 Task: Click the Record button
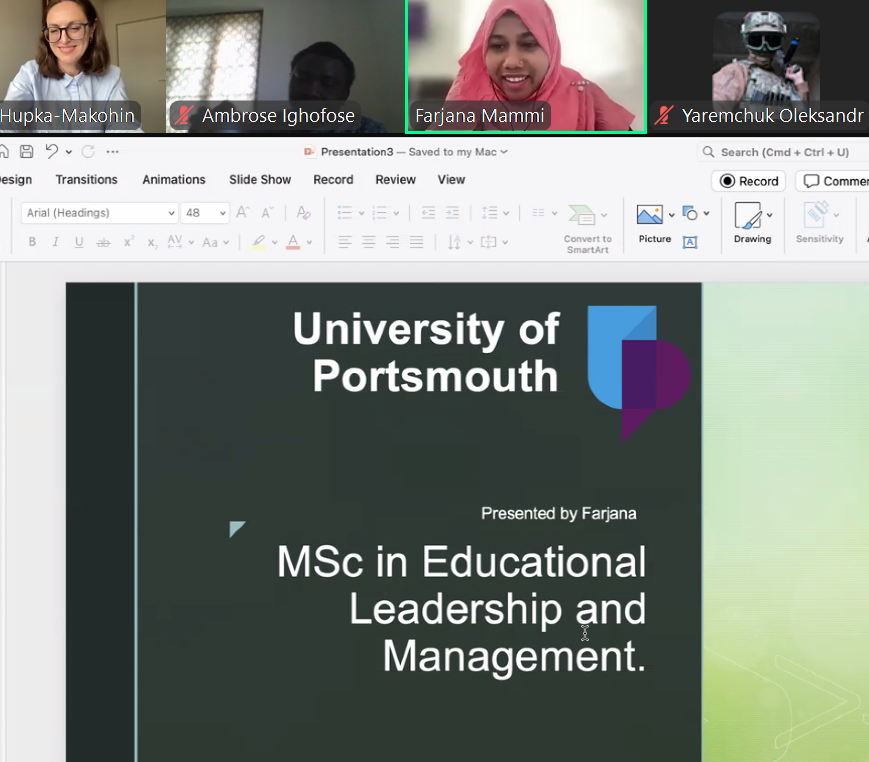749,181
